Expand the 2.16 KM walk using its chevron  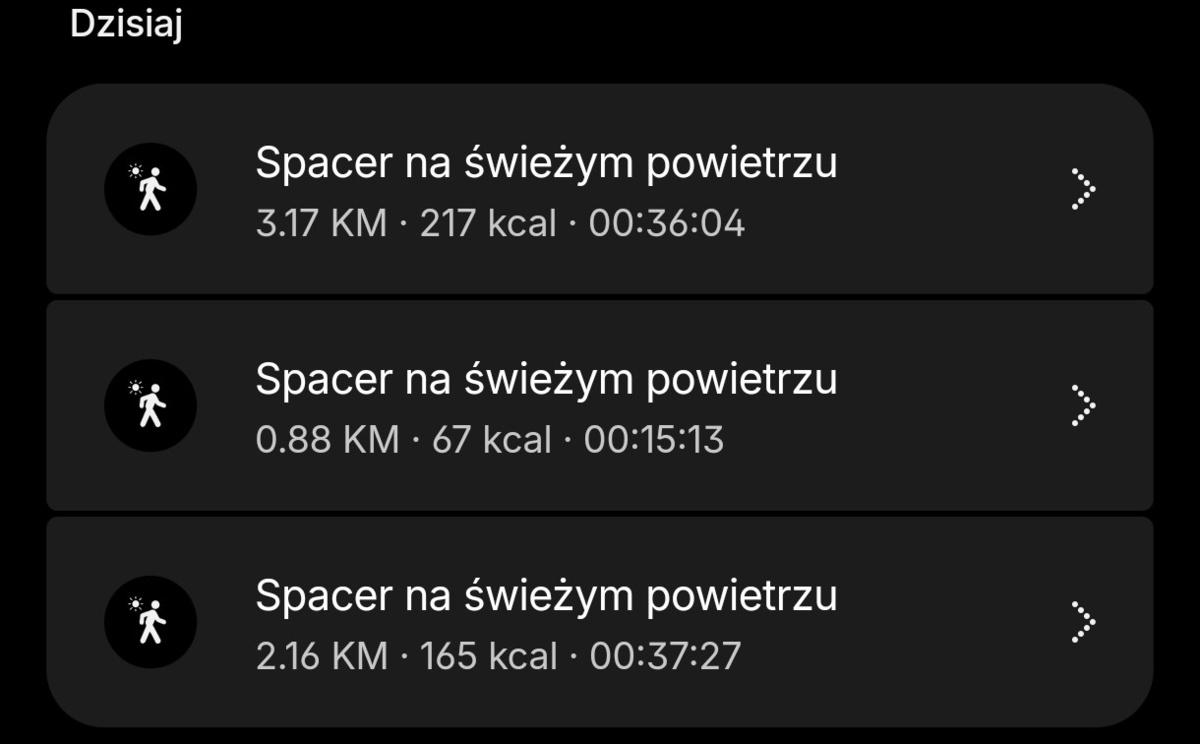click(x=1082, y=622)
